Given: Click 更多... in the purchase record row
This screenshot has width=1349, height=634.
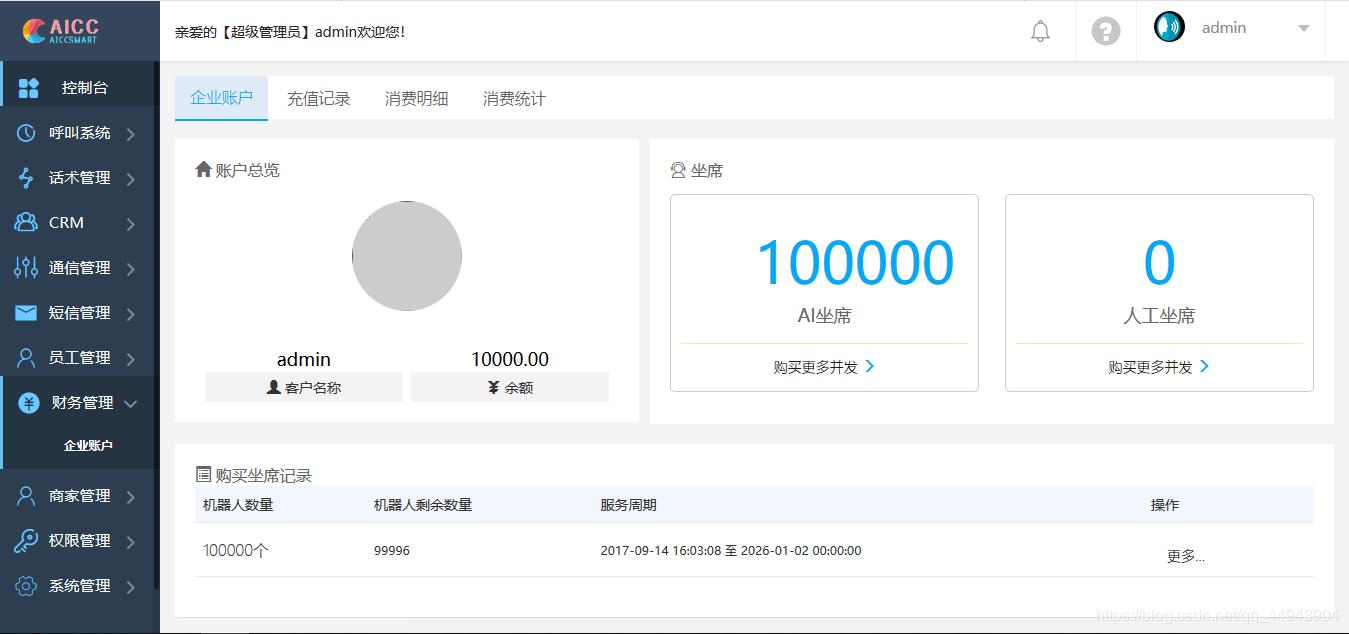Looking at the screenshot, I should tap(1185, 556).
